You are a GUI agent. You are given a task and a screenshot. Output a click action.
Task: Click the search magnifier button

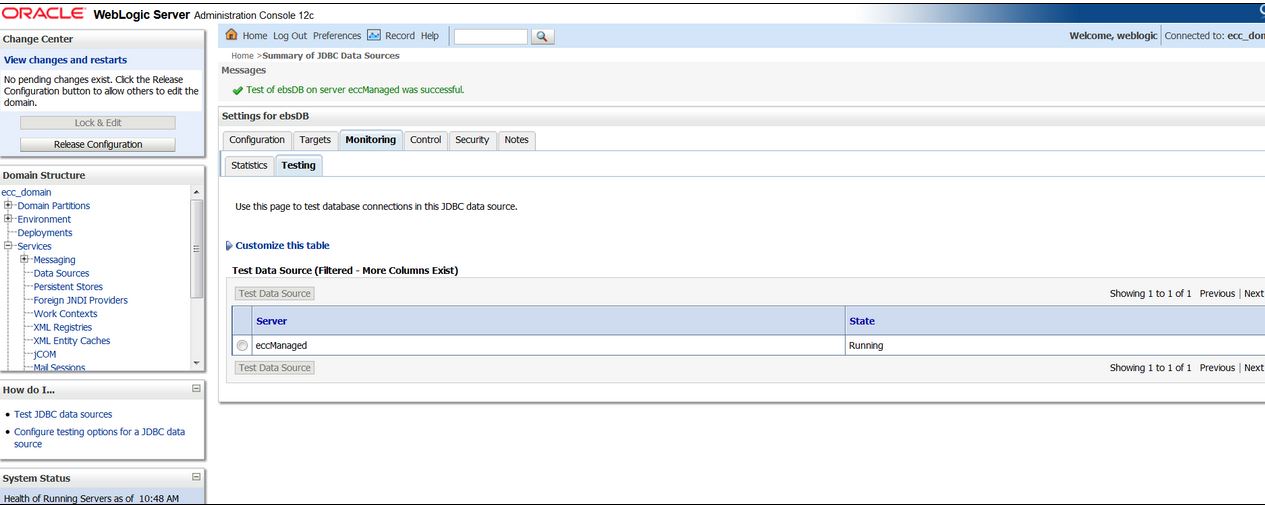click(x=542, y=37)
